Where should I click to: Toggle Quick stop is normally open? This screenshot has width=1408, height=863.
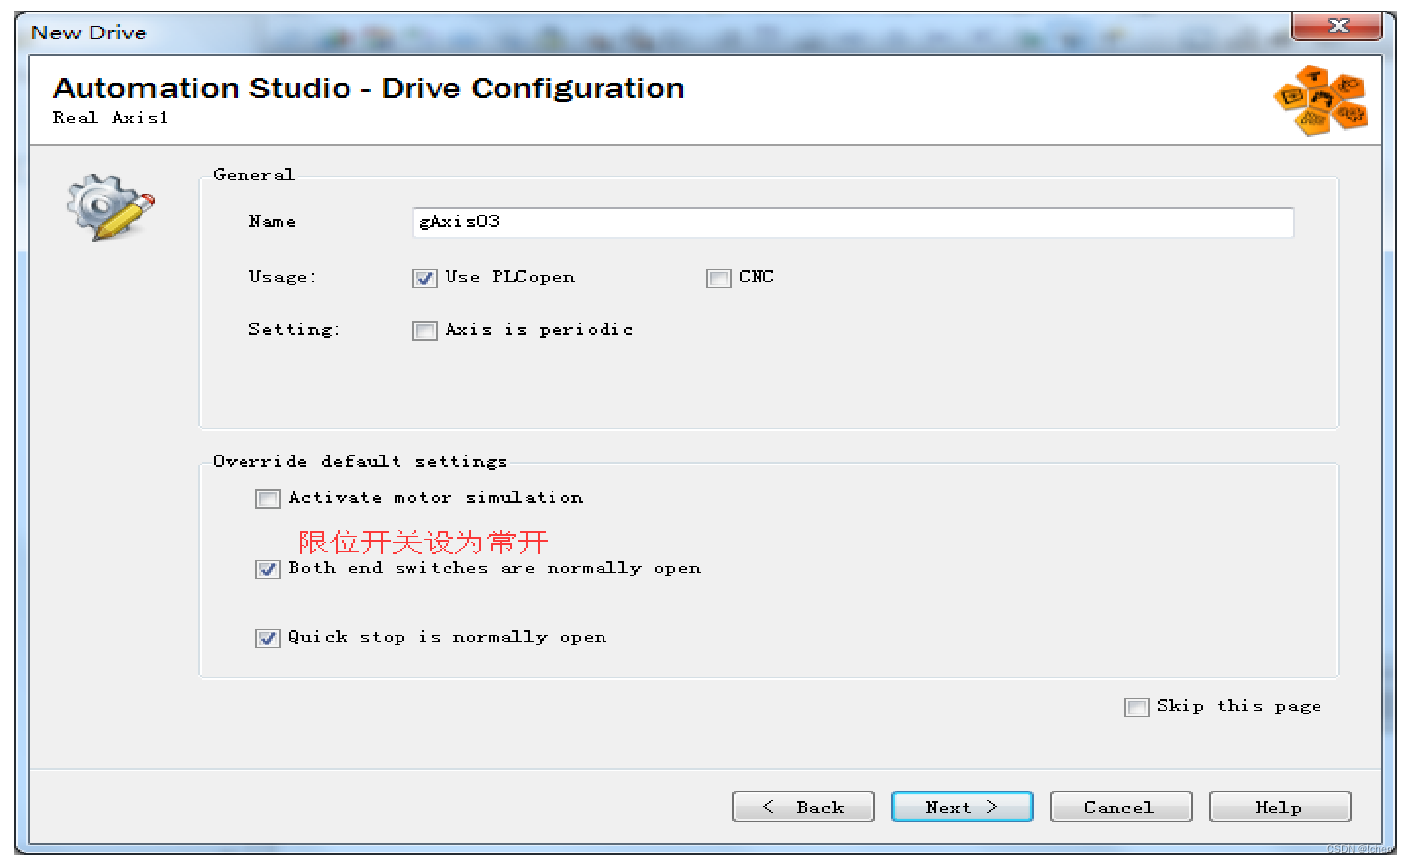coord(268,638)
